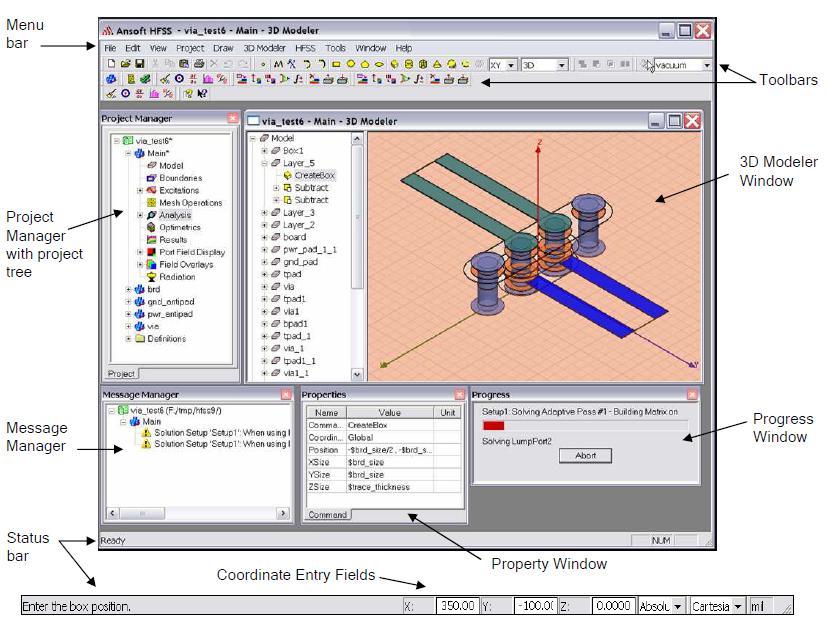The width and height of the screenshot is (834, 621).
Task: Open the XY drawing plane dropdown
Action: coord(511,65)
